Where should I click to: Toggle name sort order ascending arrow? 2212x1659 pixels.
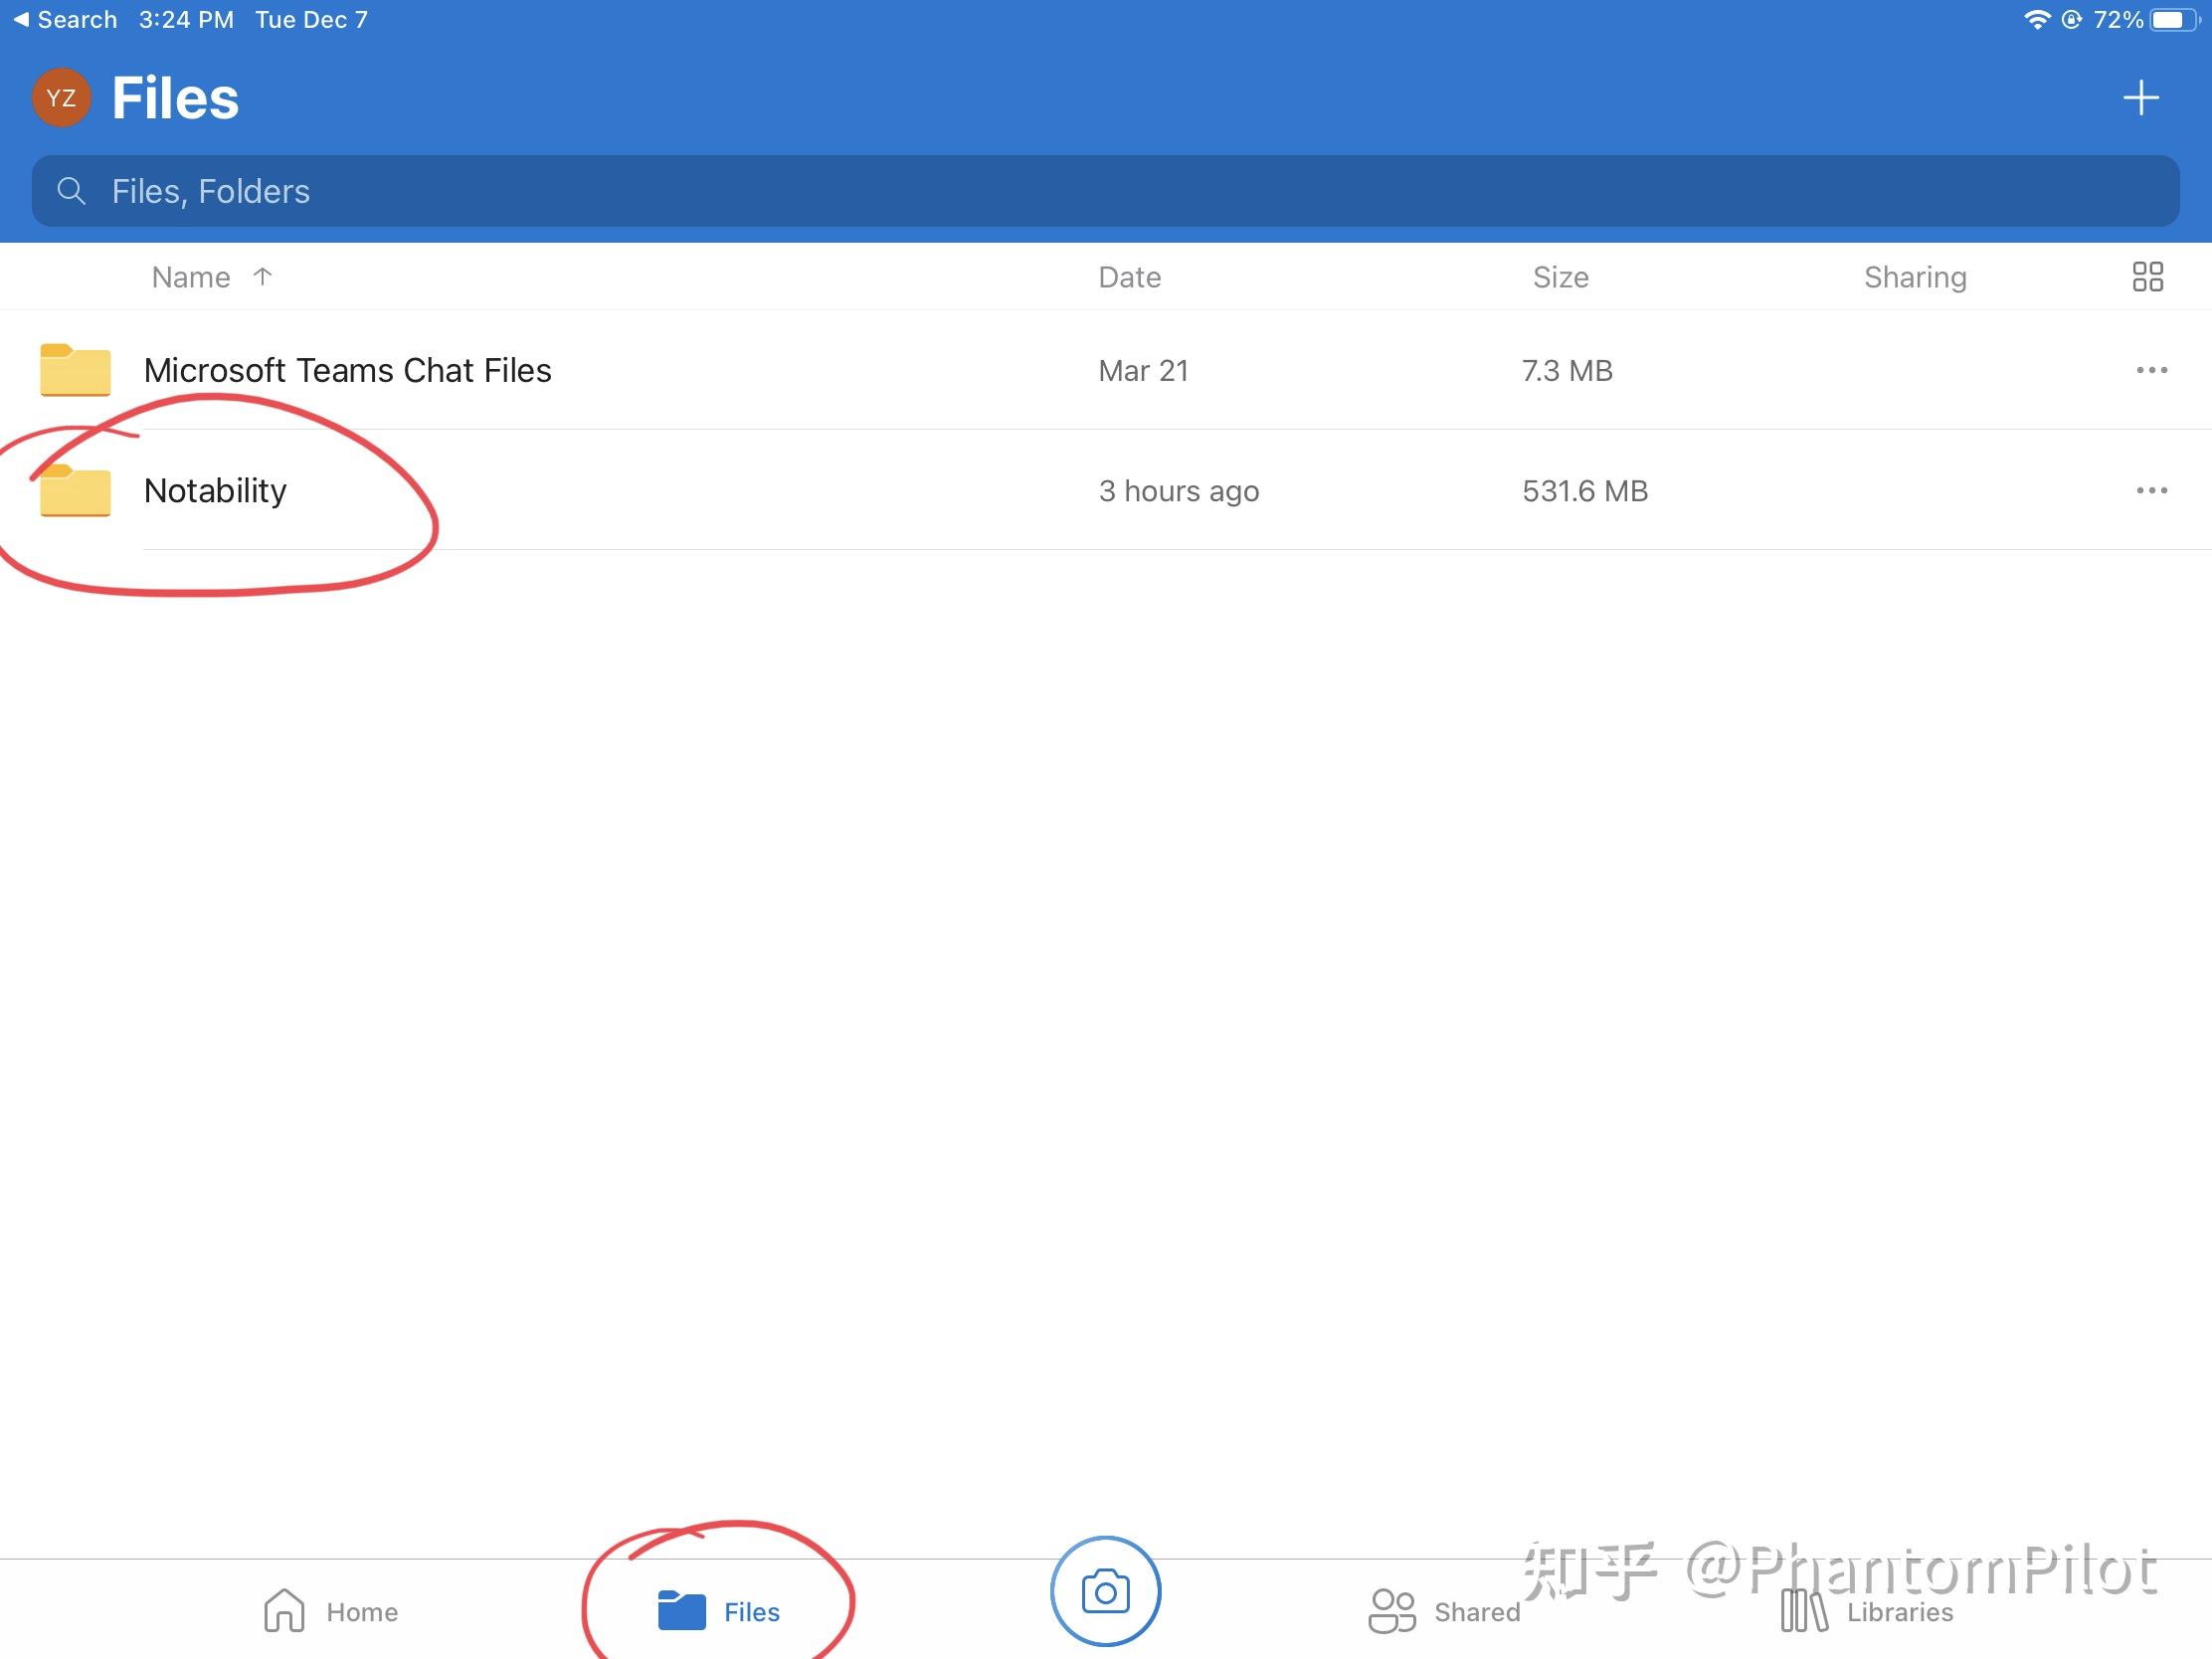[x=262, y=276]
